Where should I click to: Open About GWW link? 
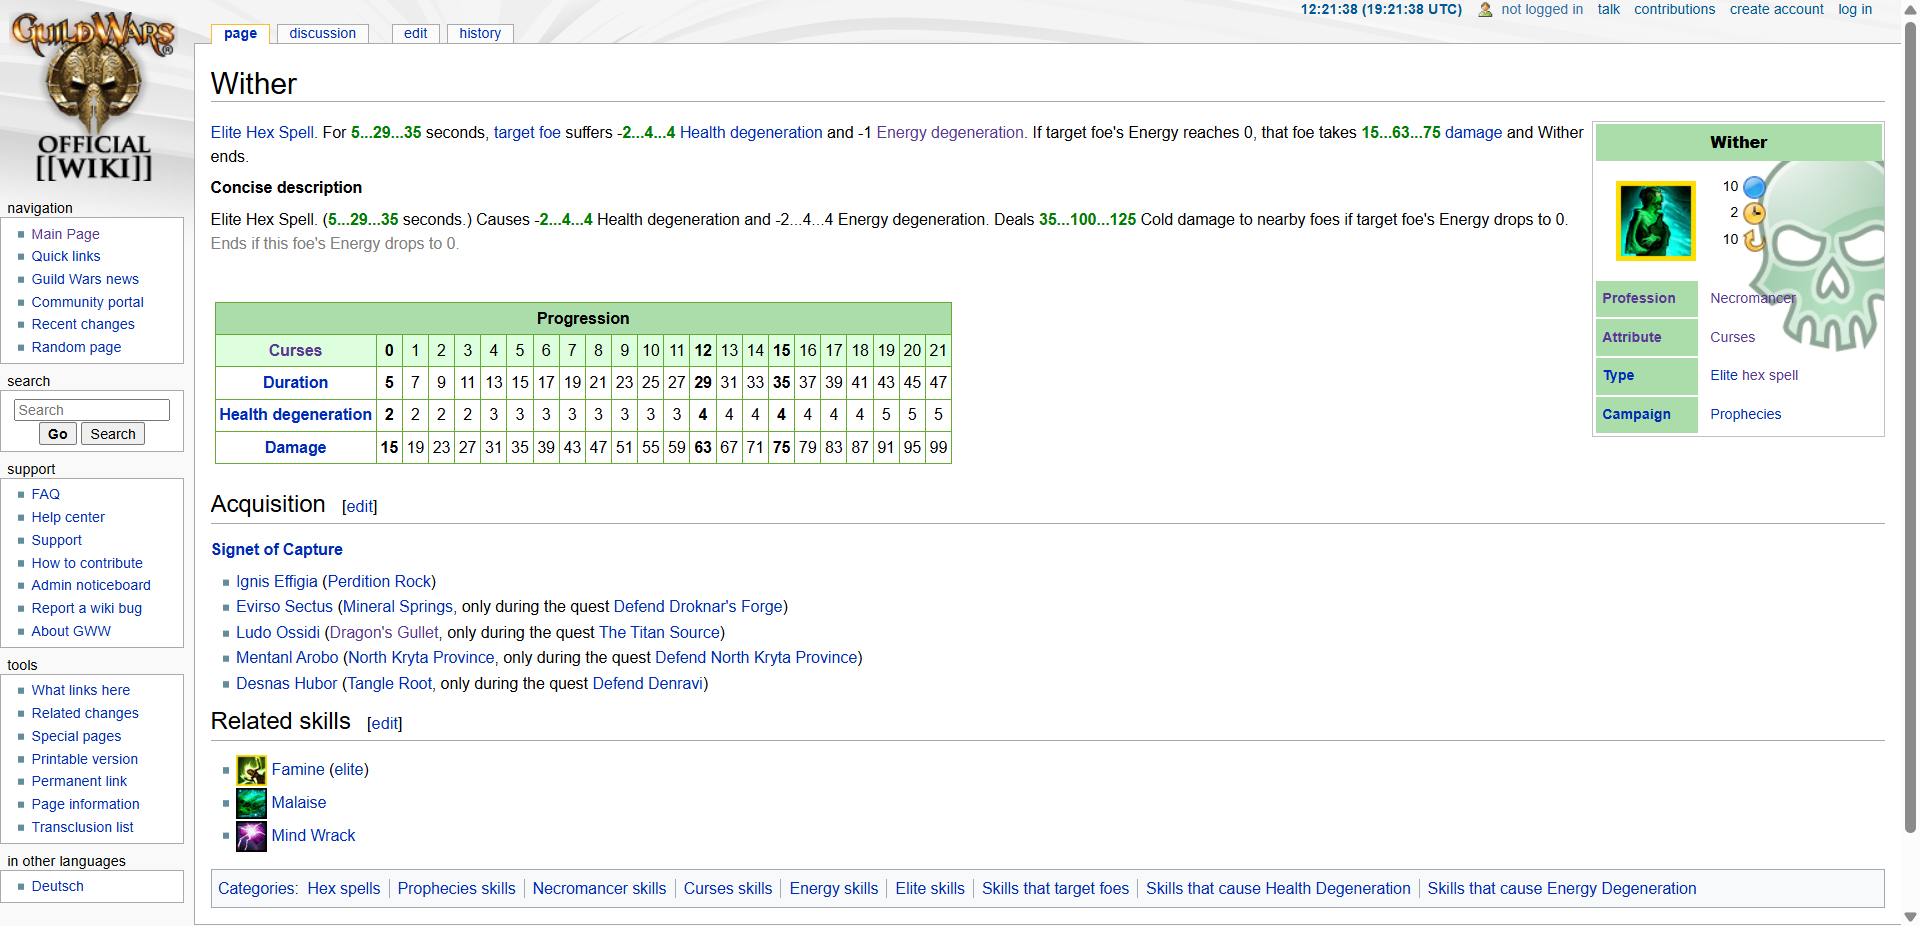[x=71, y=631]
